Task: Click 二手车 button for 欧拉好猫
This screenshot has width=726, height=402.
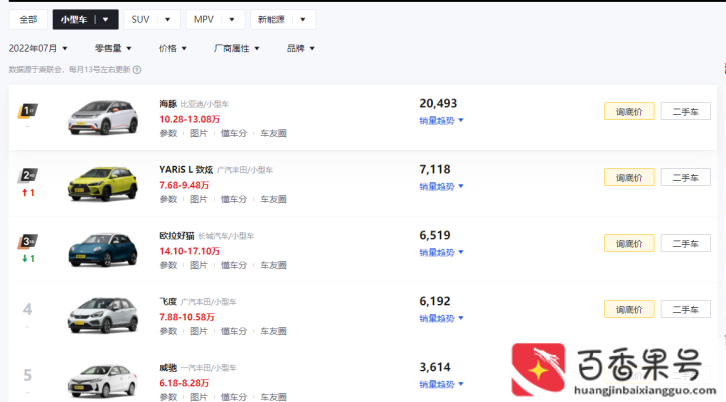Action: 686,243
